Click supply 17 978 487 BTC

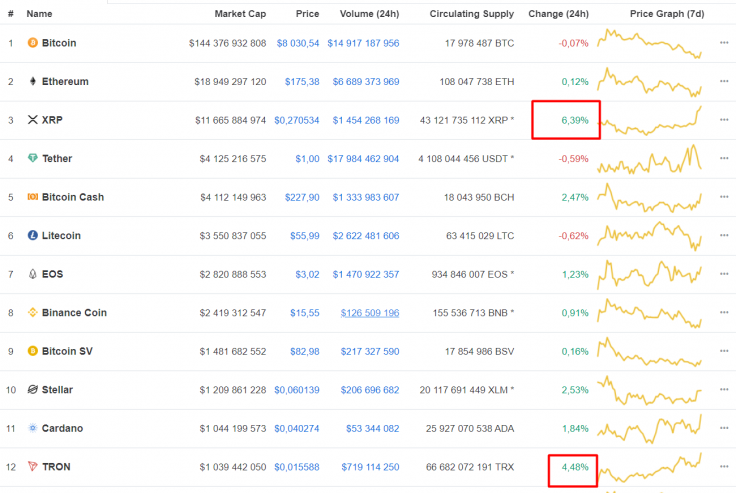[x=479, y=43]
